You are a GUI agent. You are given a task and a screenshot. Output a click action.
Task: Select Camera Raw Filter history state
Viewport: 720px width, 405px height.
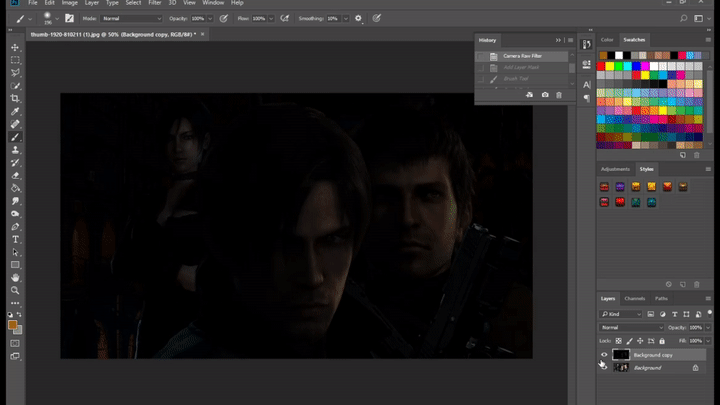point(522,56)
